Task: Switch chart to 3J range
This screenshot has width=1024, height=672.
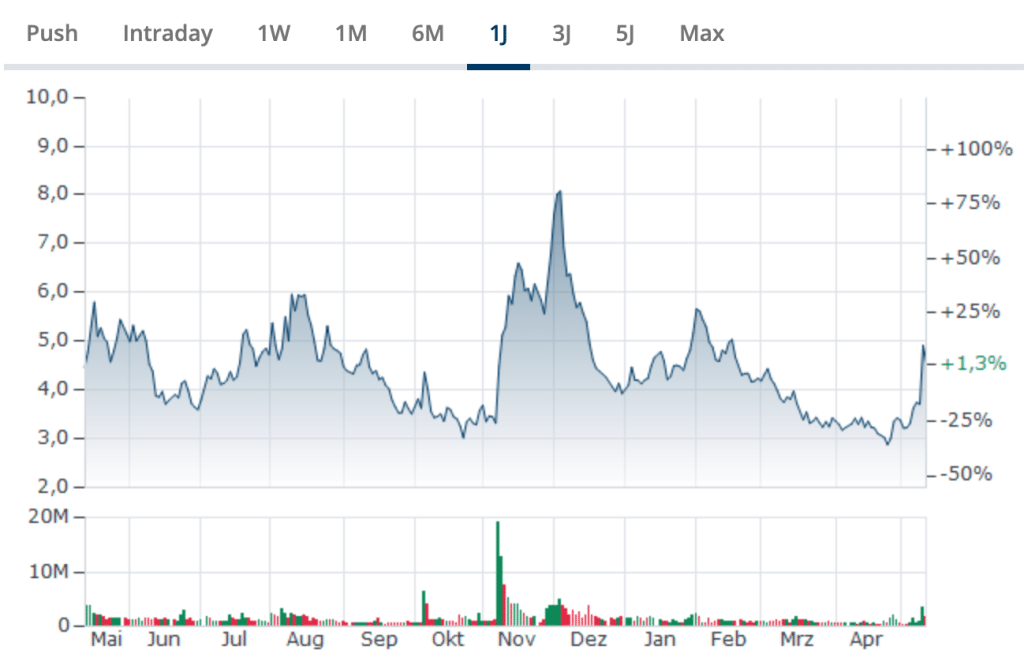Action: [x=561, y=33]
